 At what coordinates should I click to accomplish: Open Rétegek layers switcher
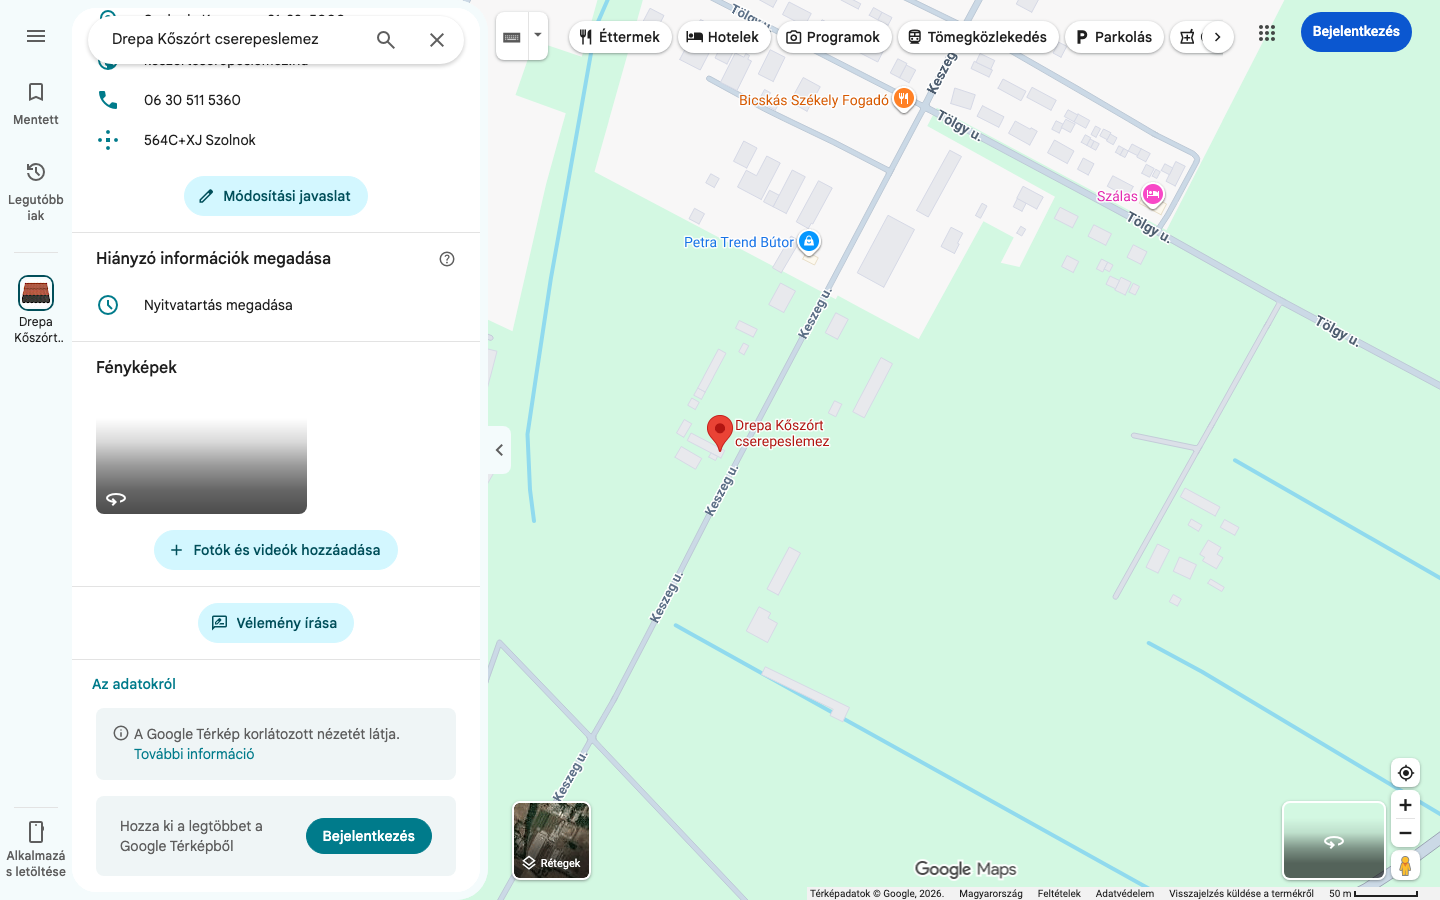(552, 841)
